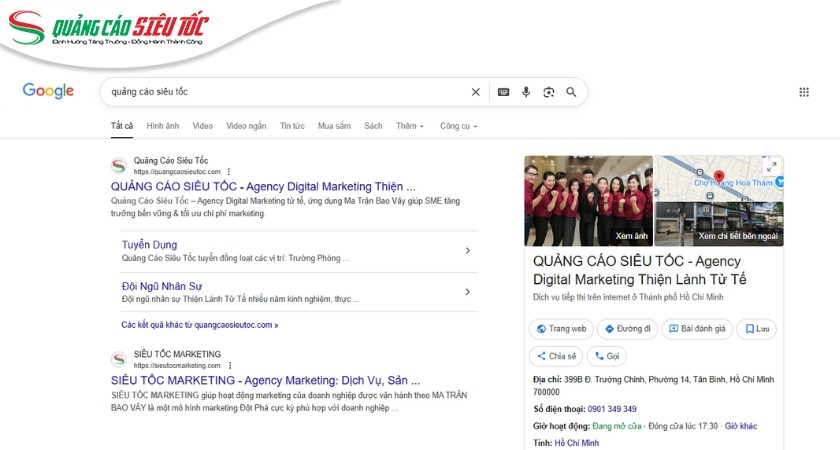This screenshot has width=840, height=450.
Task: Open phone number 0901 349 349 link
Action: 612,408
